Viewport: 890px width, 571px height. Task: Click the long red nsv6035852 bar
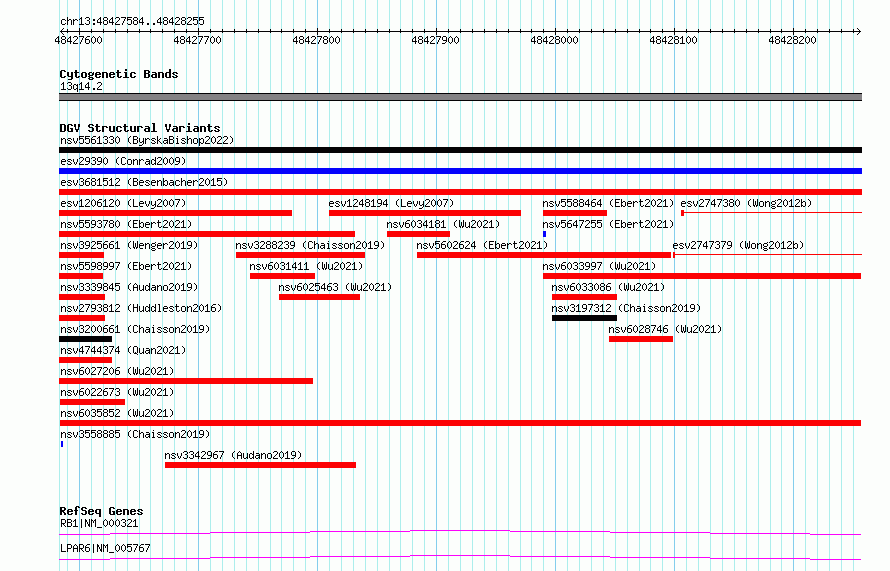click(460, 423)
